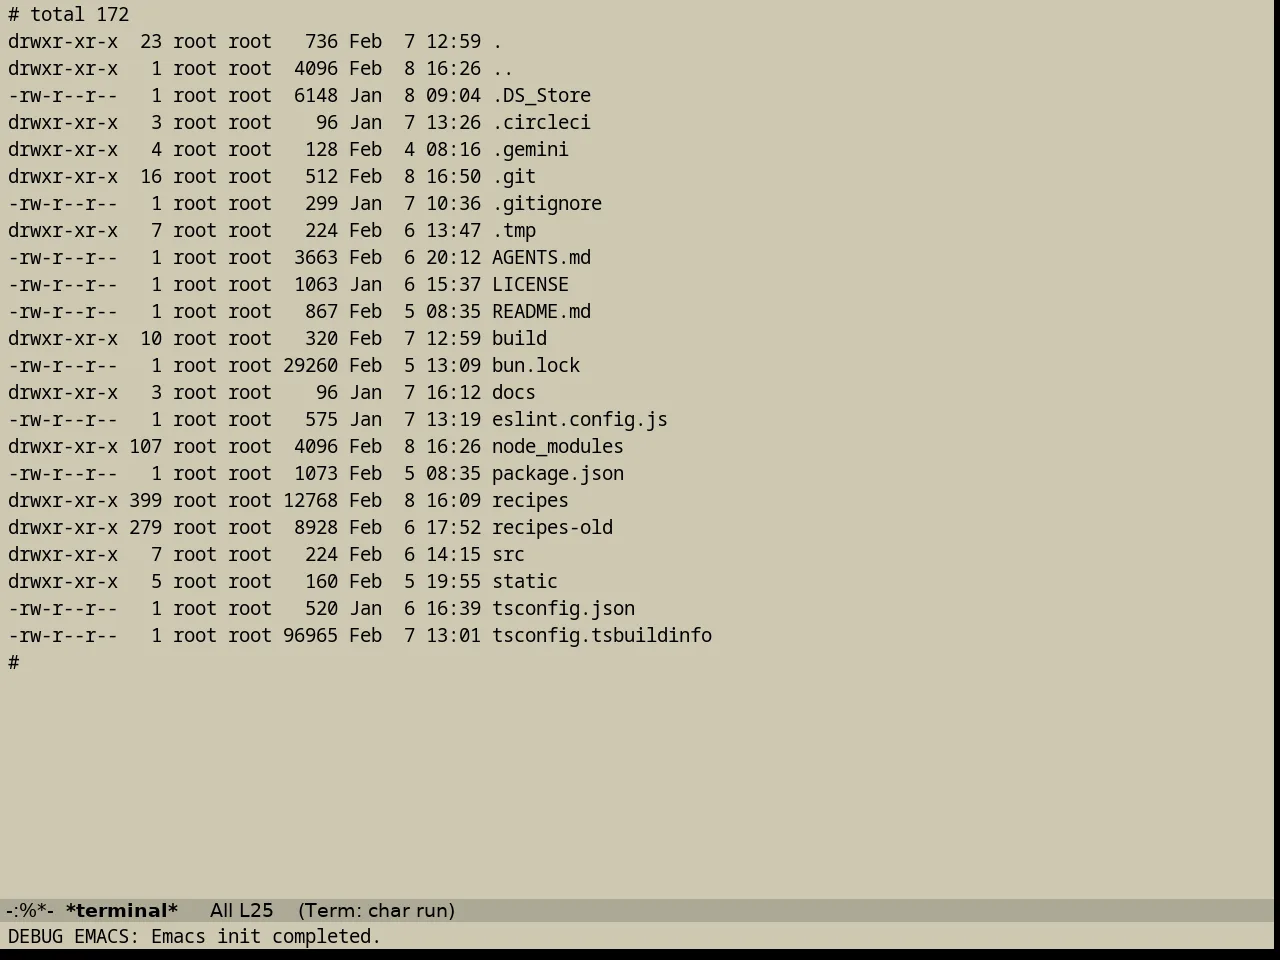Click the node_modules directory name
Screen dimensions: 1280x960
(x=558, y=447)
